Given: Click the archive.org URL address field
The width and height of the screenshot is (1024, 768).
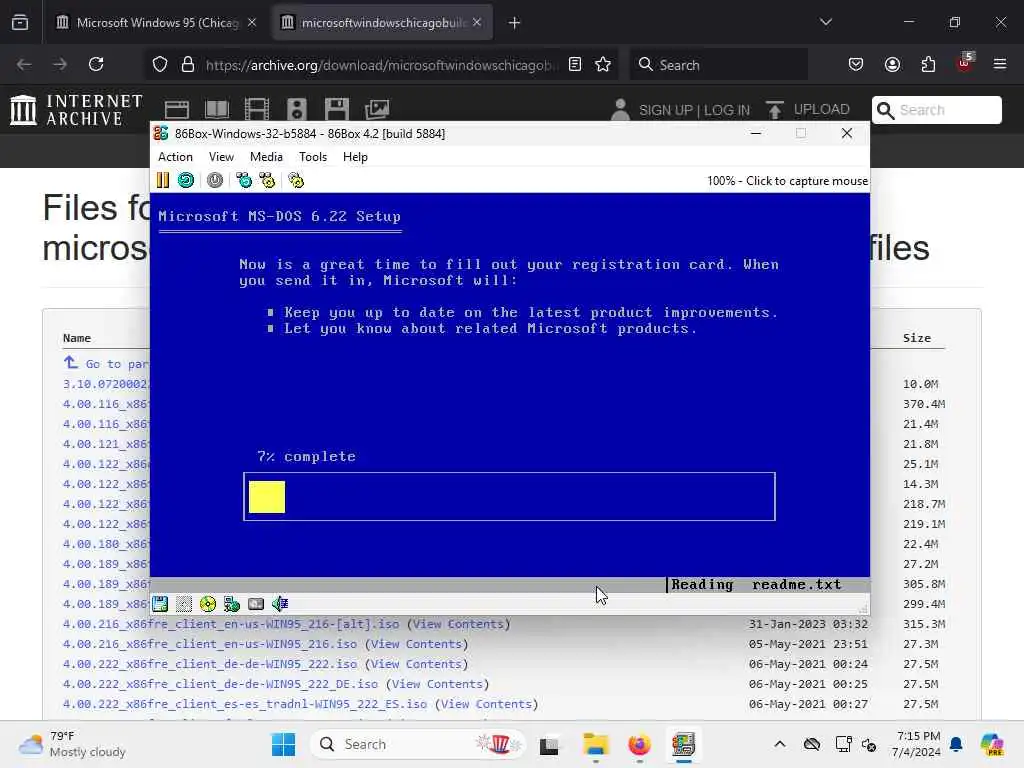Looking at the screenshot, I should (381, 65).
